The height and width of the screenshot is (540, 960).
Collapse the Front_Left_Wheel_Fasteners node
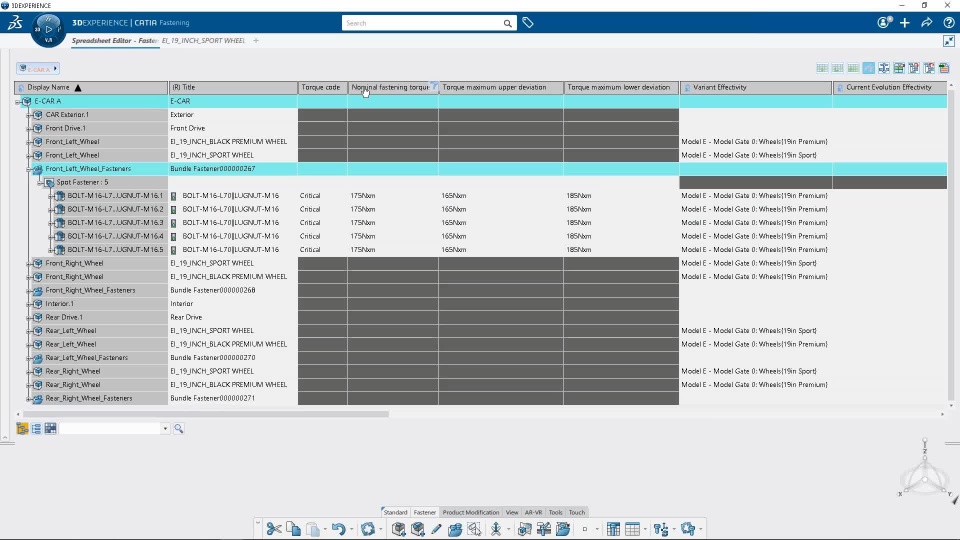click(29, 169)
